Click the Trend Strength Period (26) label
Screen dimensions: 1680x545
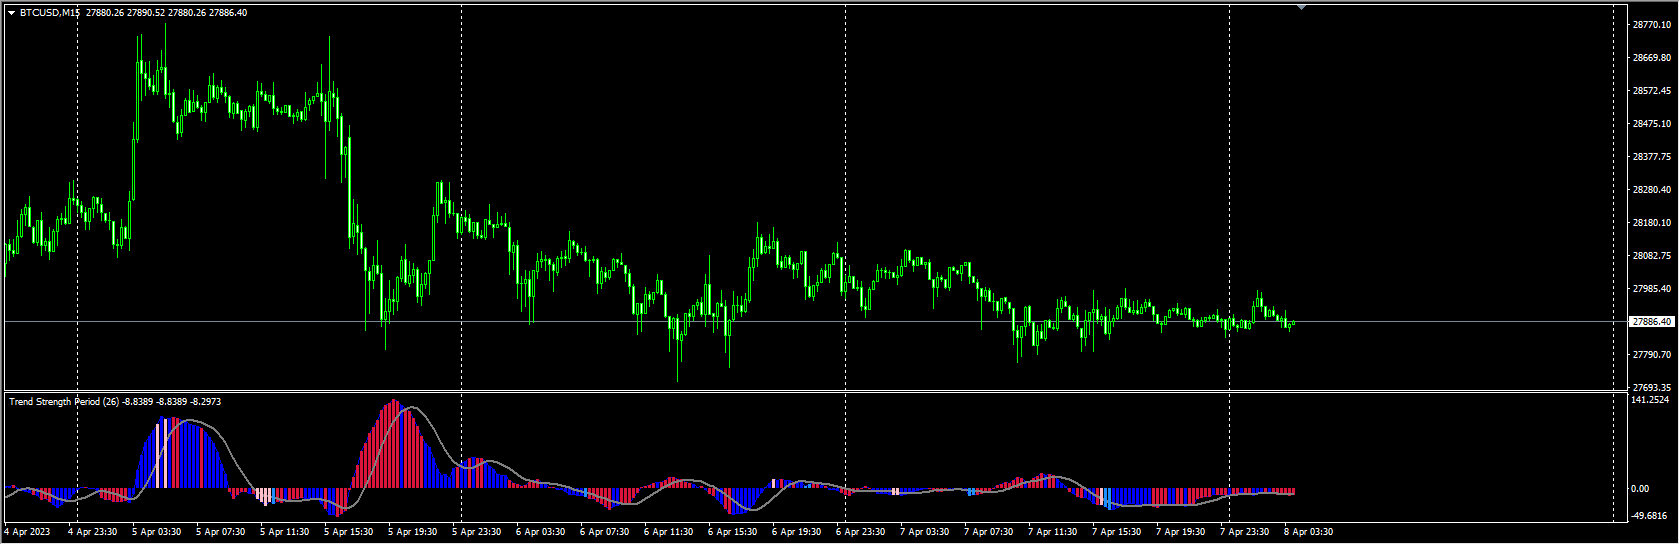[x=64, y=402]
